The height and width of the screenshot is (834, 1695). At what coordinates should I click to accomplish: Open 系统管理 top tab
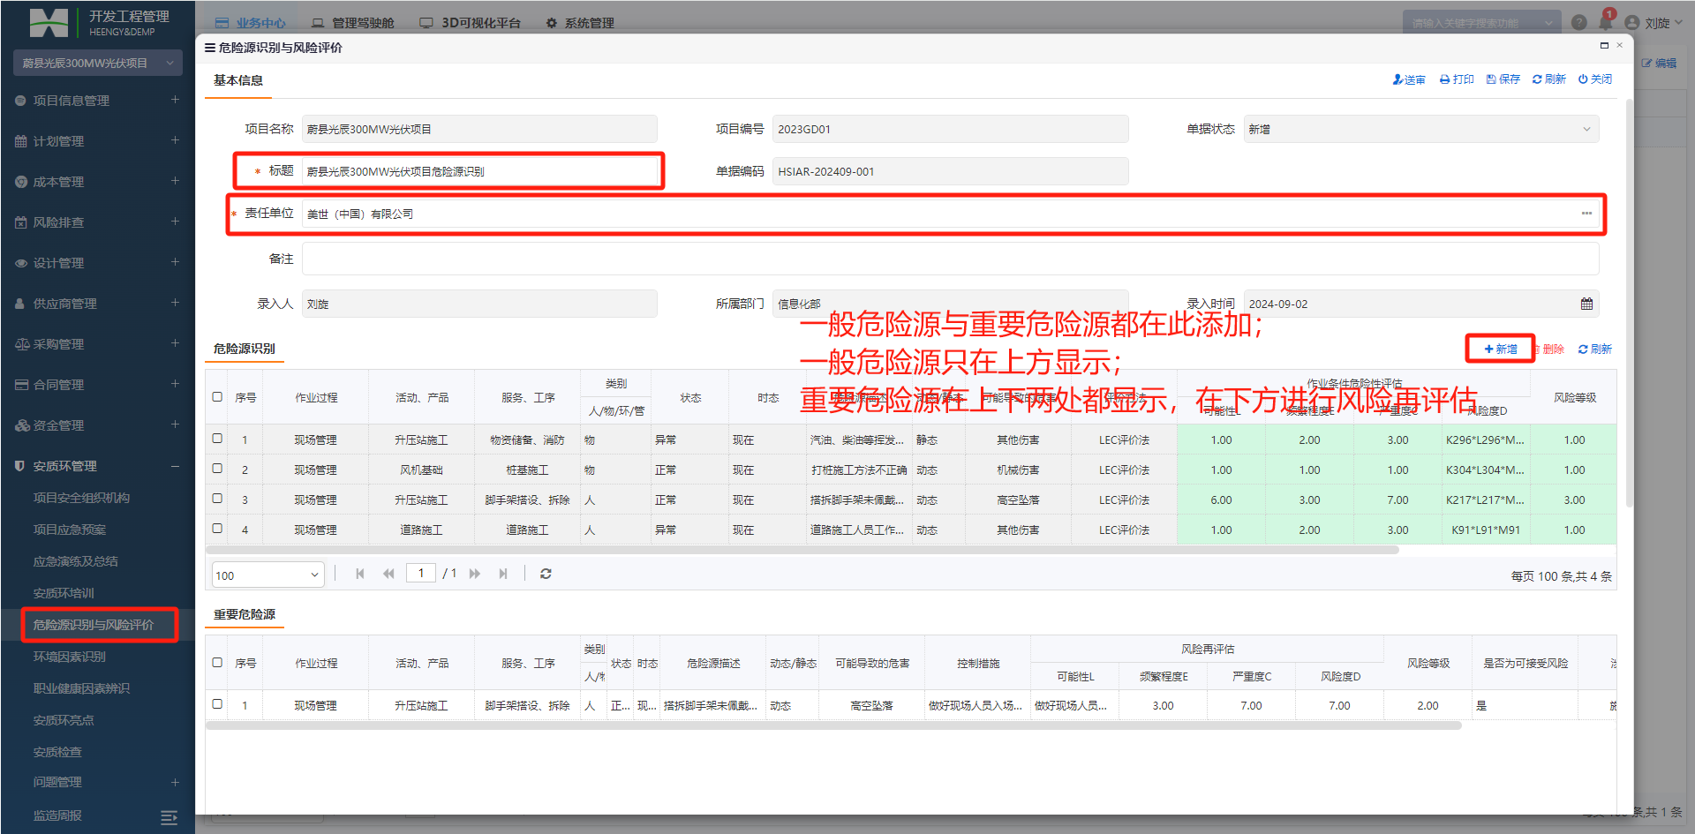click(580, 23)
